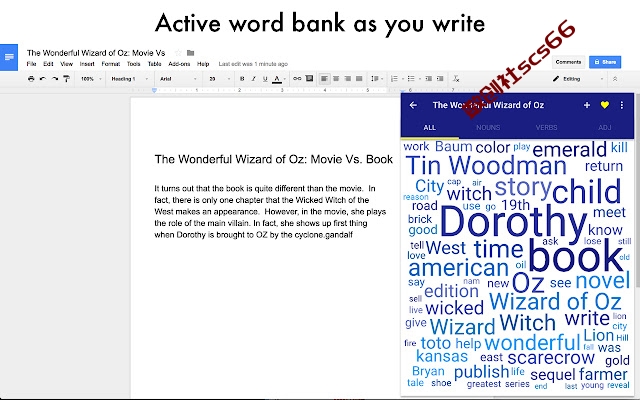This screenshot has width=640, height=400.
Task: Collapse the menus with the chevron icon
Action: pyautogui.click(x=615, y=79)
